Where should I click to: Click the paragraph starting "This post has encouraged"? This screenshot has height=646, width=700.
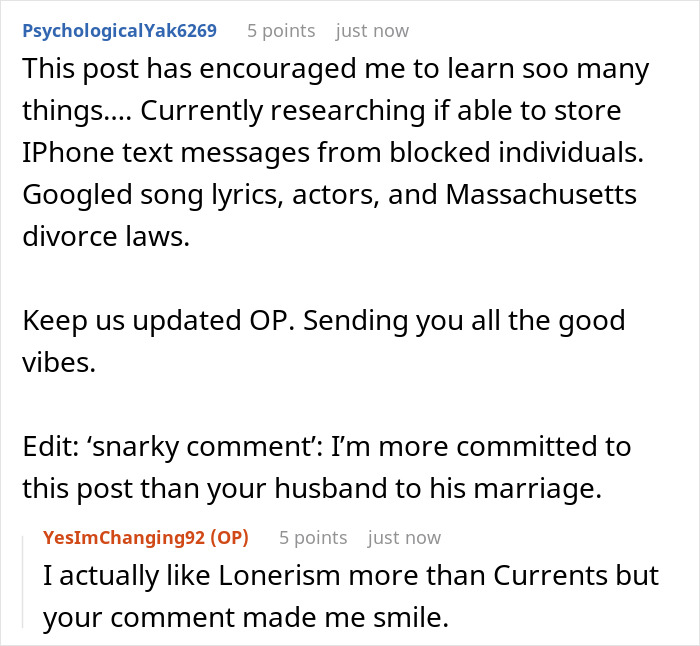coord(336,152)
